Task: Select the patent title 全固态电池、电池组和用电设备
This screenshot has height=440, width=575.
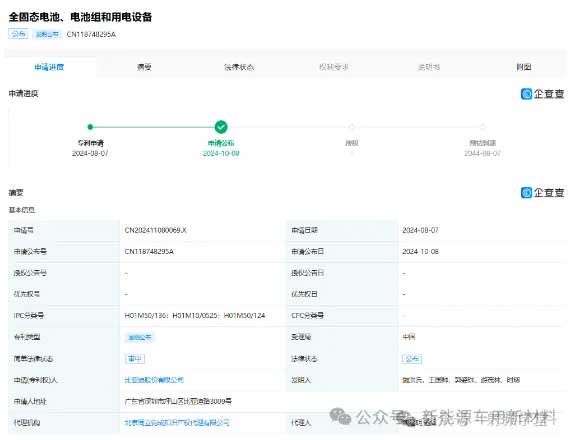Action: coord(80,17)
